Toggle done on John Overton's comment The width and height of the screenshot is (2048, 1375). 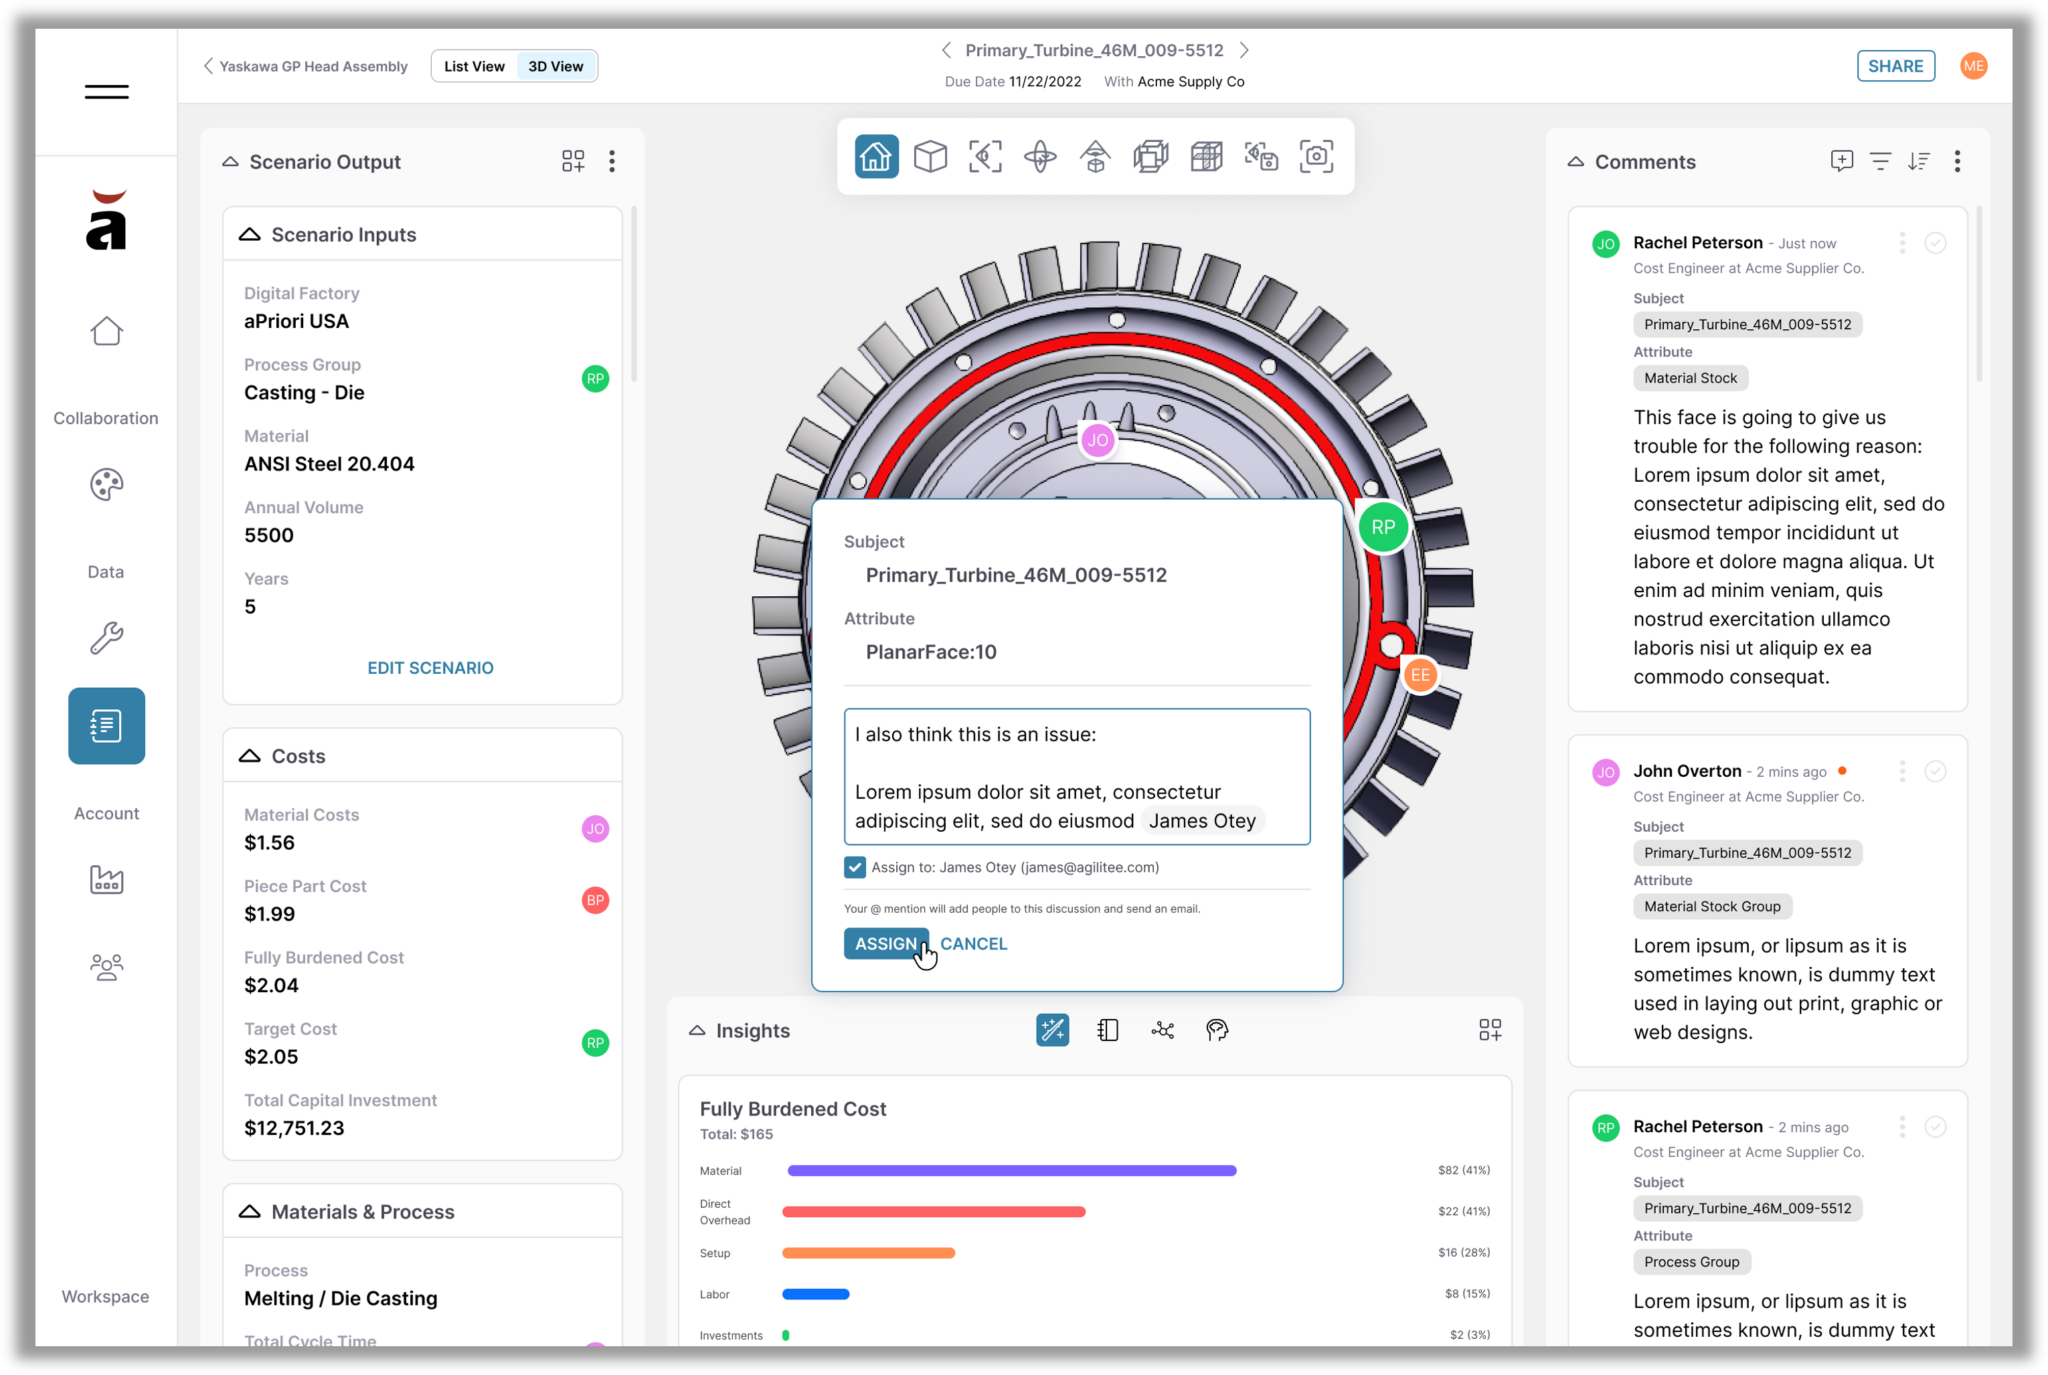pos(1936,771)
